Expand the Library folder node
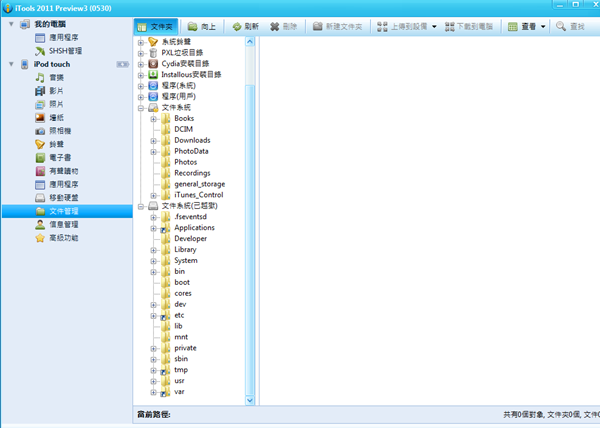 (153, 250)
